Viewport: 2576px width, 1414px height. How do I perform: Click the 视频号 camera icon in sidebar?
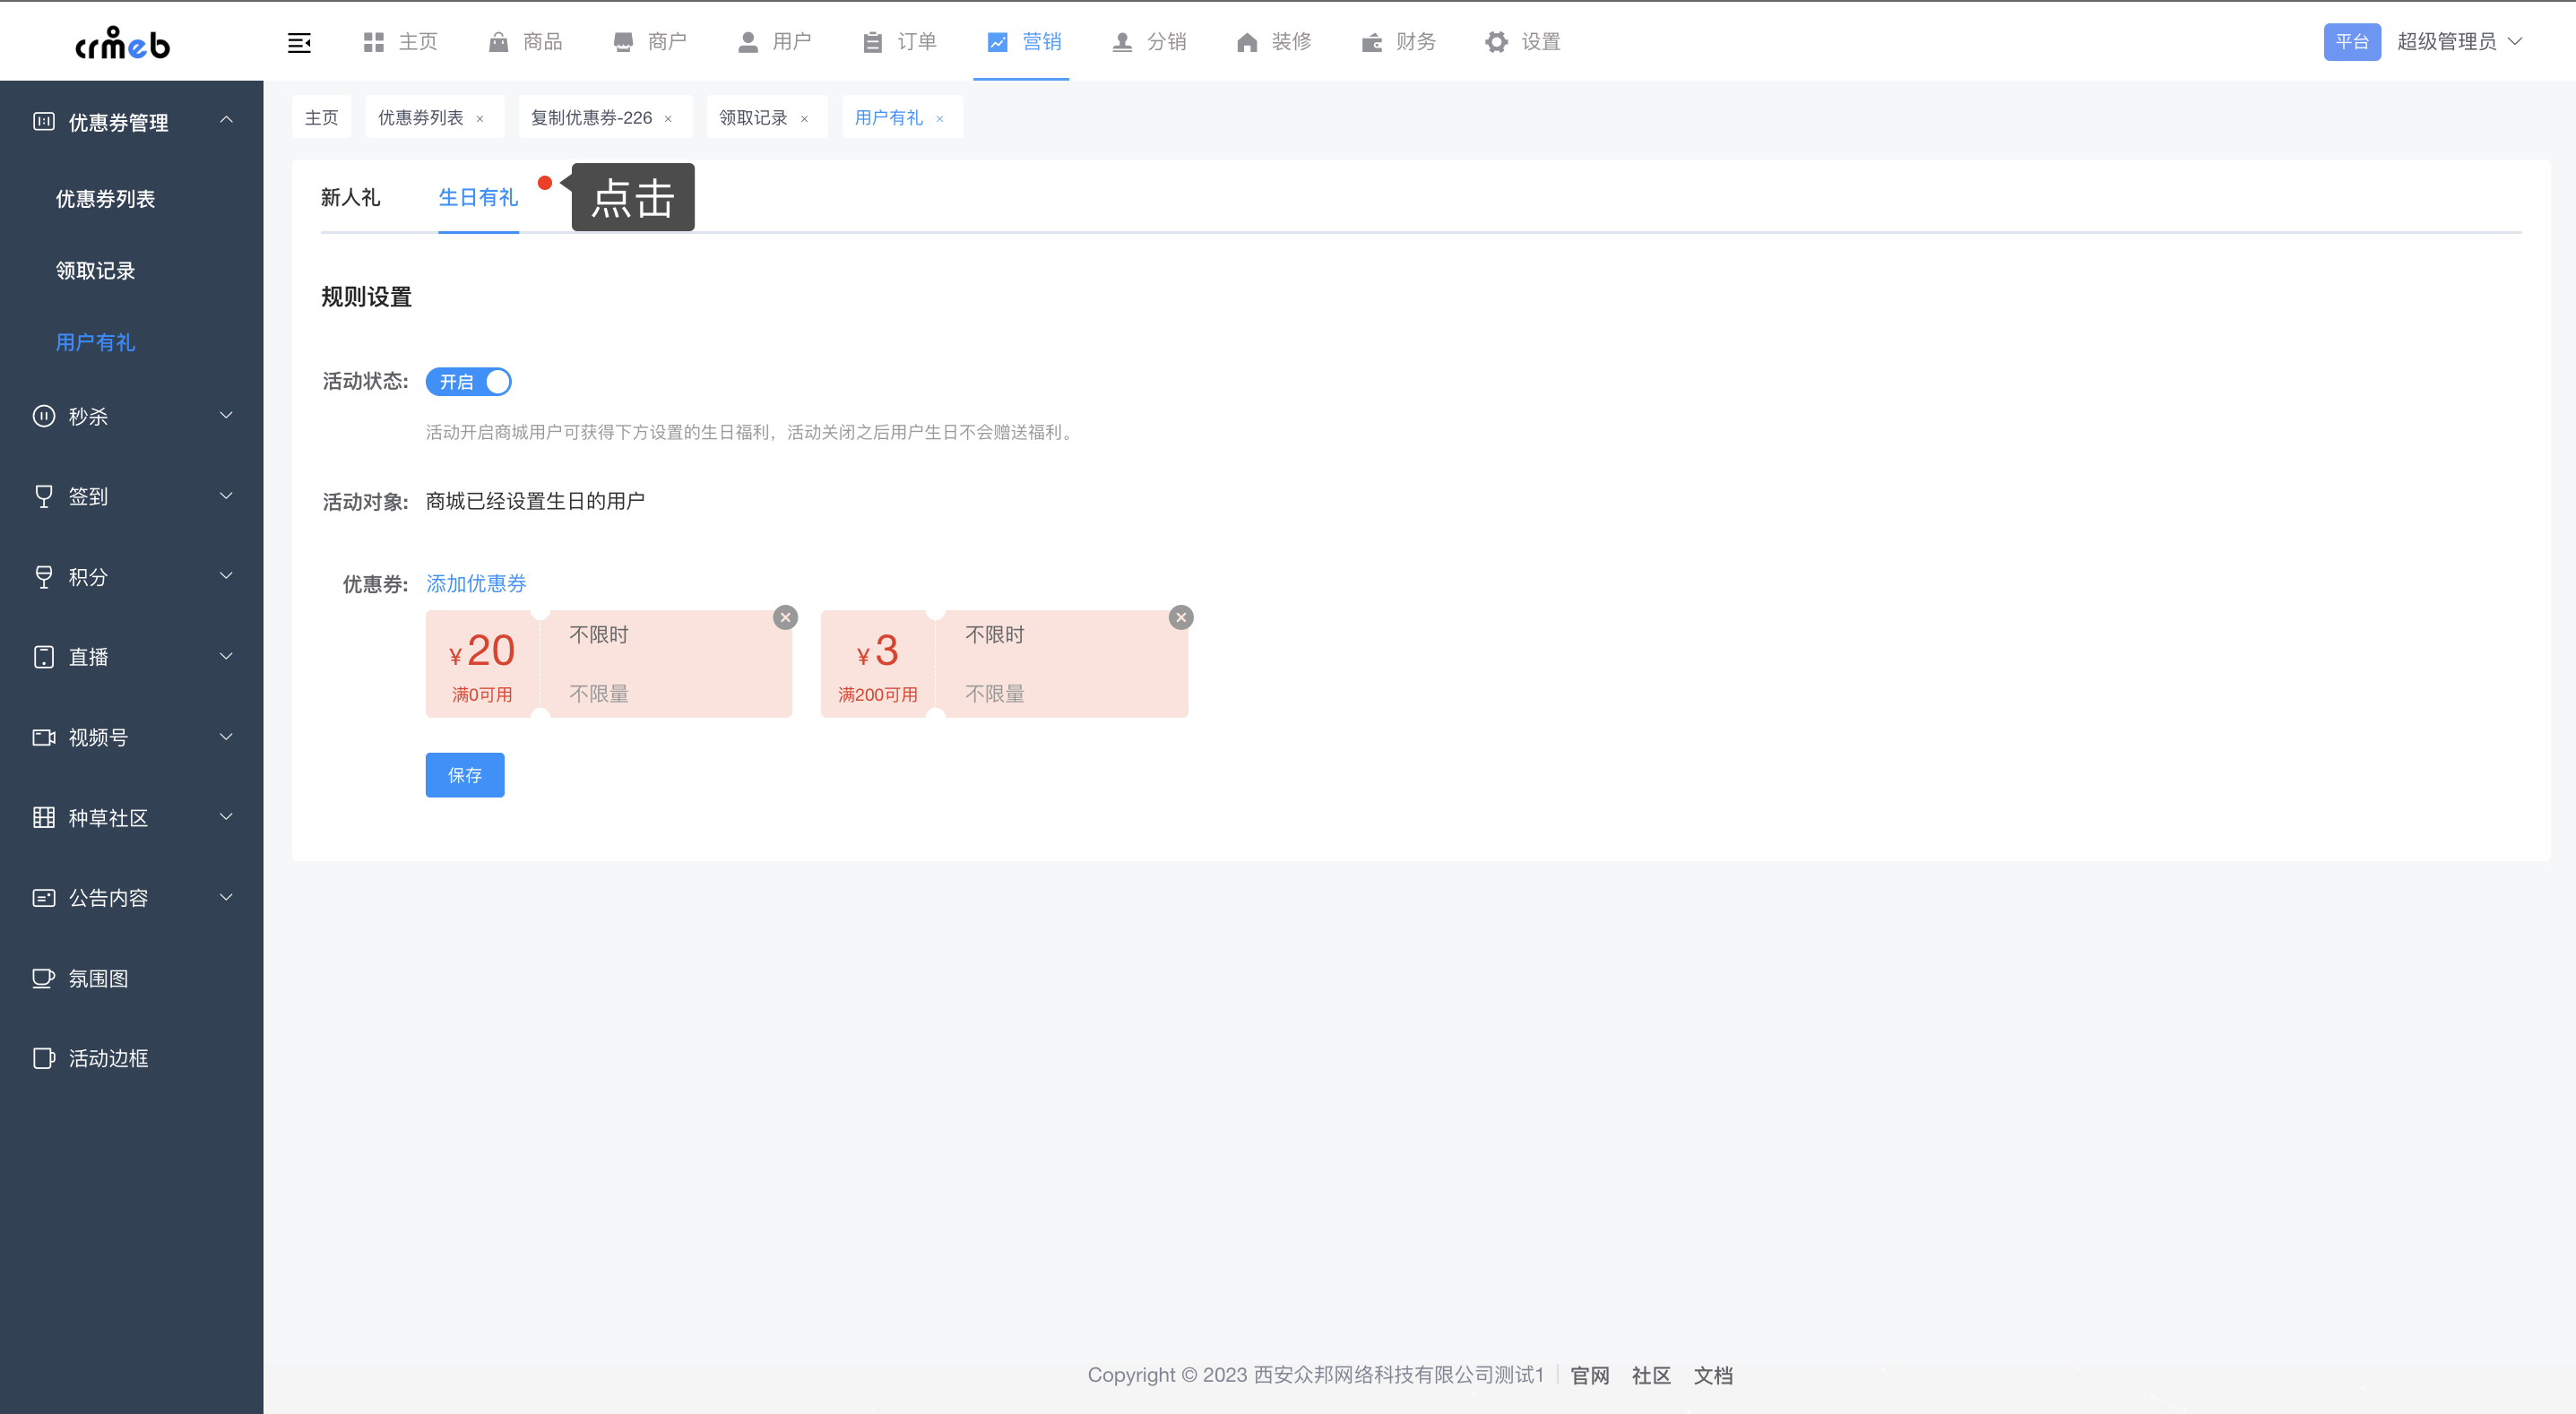[x=44, y=737]
